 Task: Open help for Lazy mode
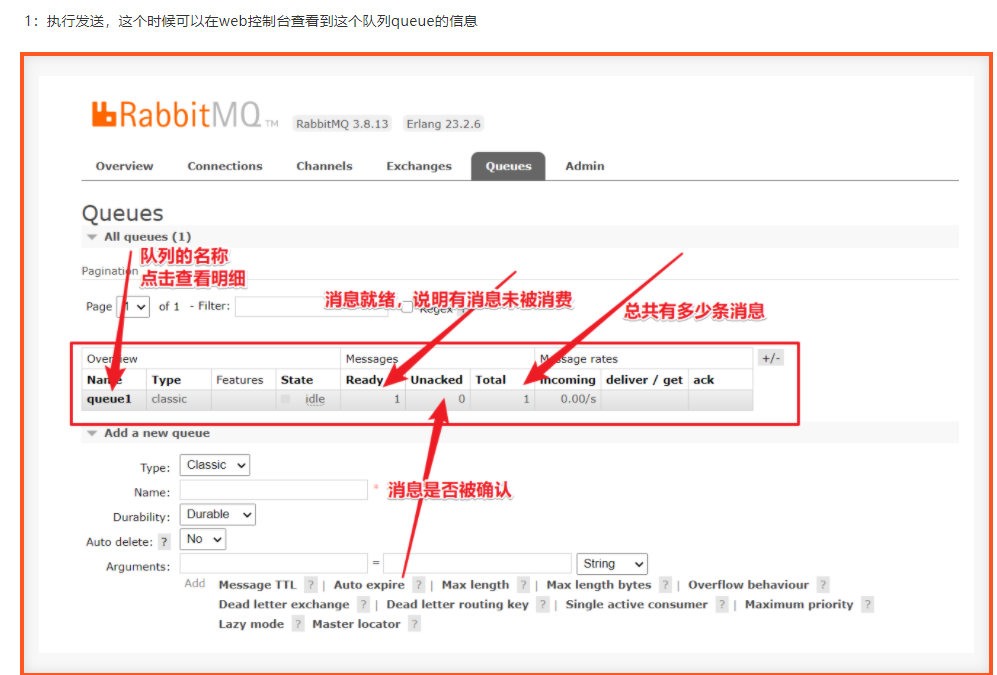click(298, 624)
